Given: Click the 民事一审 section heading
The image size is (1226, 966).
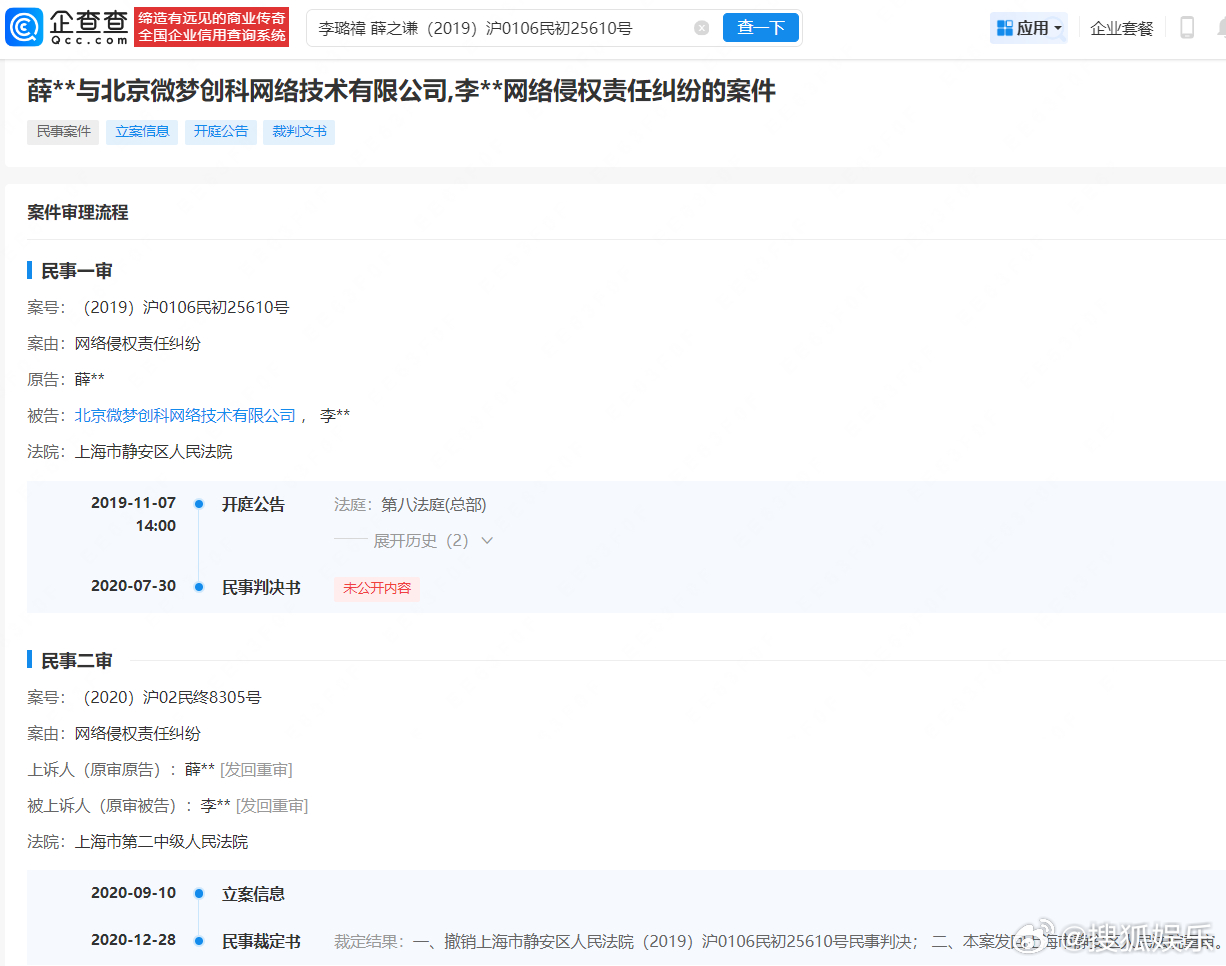Looking at the screenshot, I should click(76, 271).
